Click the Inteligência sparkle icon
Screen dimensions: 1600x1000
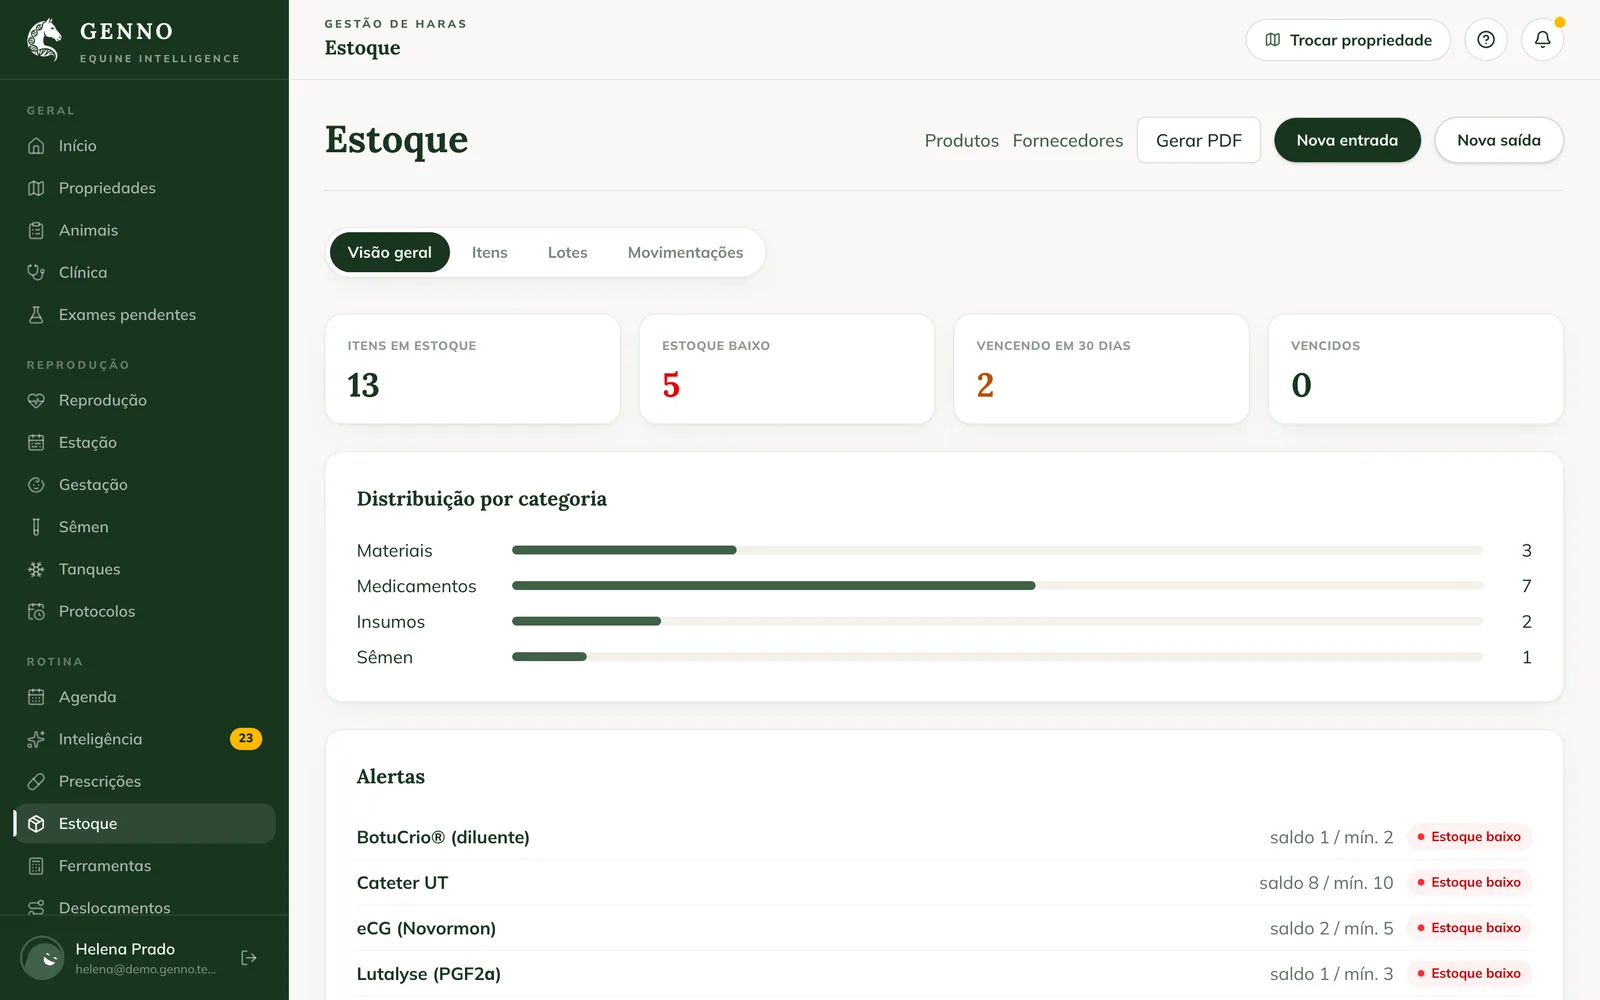coord(36,739)
